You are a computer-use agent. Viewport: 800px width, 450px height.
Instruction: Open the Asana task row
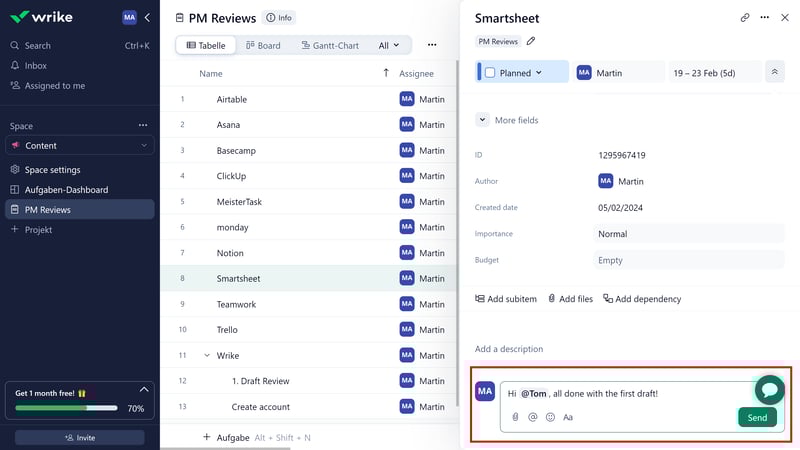tap(308, 124)
